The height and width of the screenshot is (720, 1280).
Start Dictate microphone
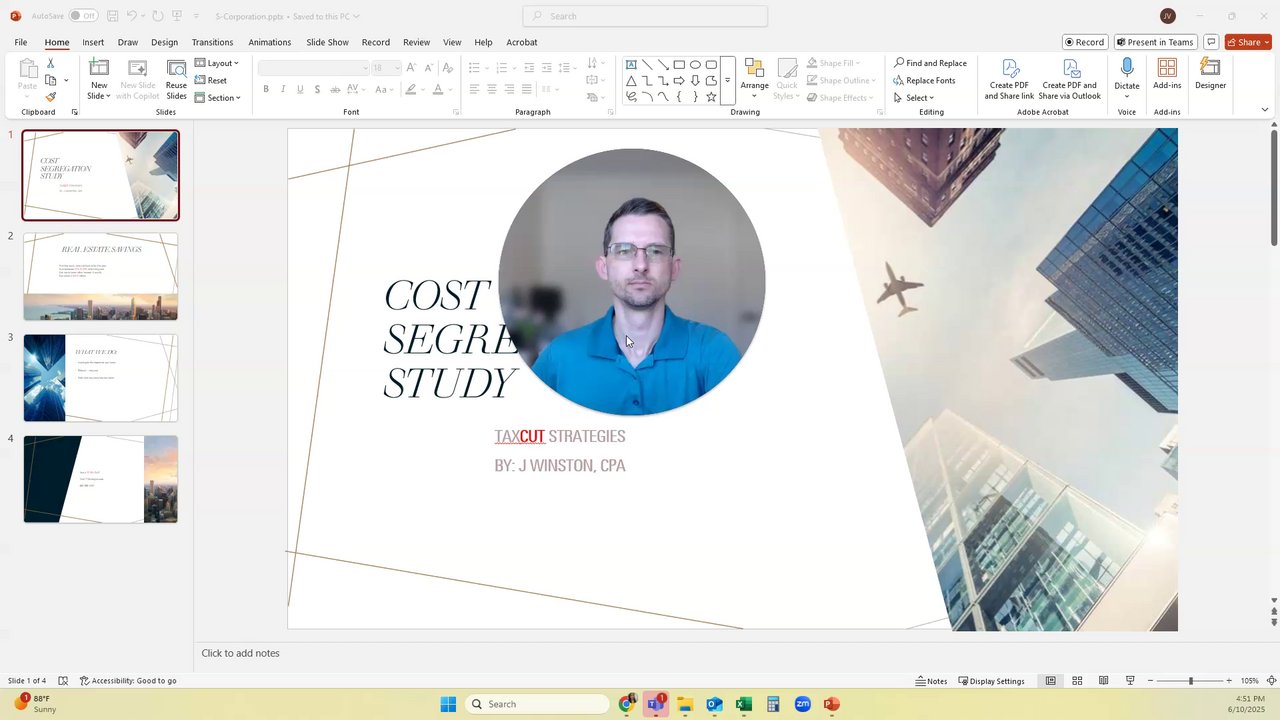[1127, 68]
